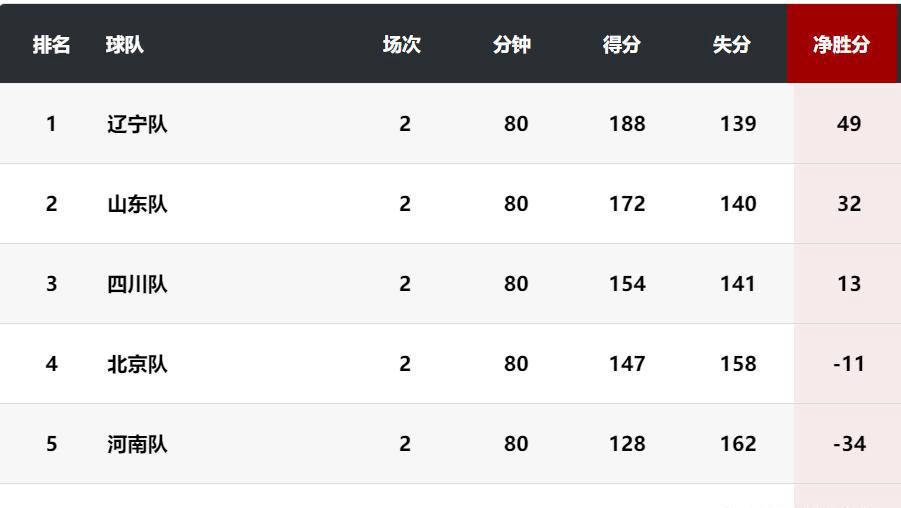Select 河南队's 失分 value 162

tap(738, 444)
